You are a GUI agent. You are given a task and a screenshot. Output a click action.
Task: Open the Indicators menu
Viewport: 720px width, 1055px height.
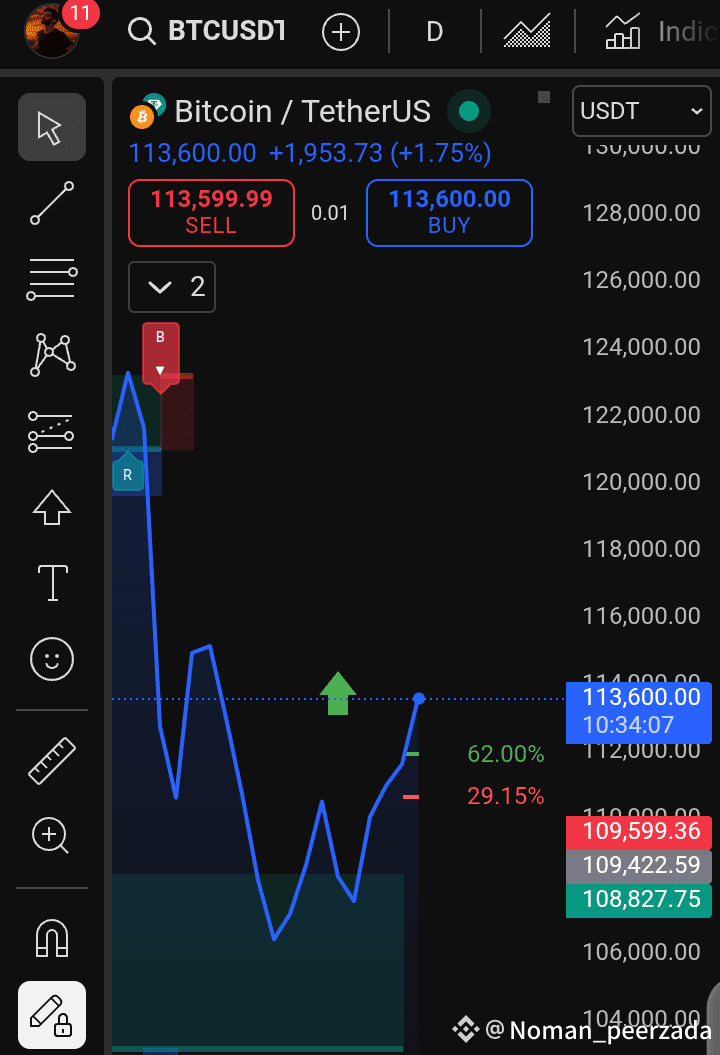659,32
